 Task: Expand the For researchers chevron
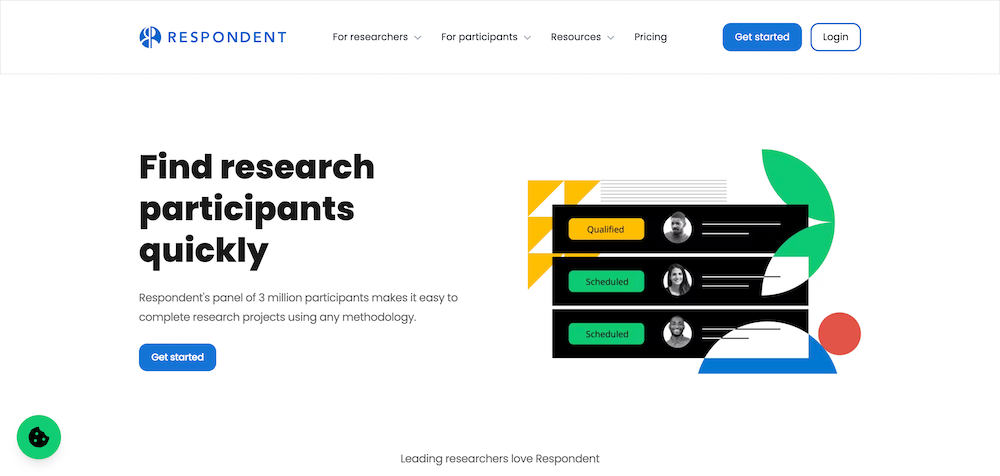(418, 38)
